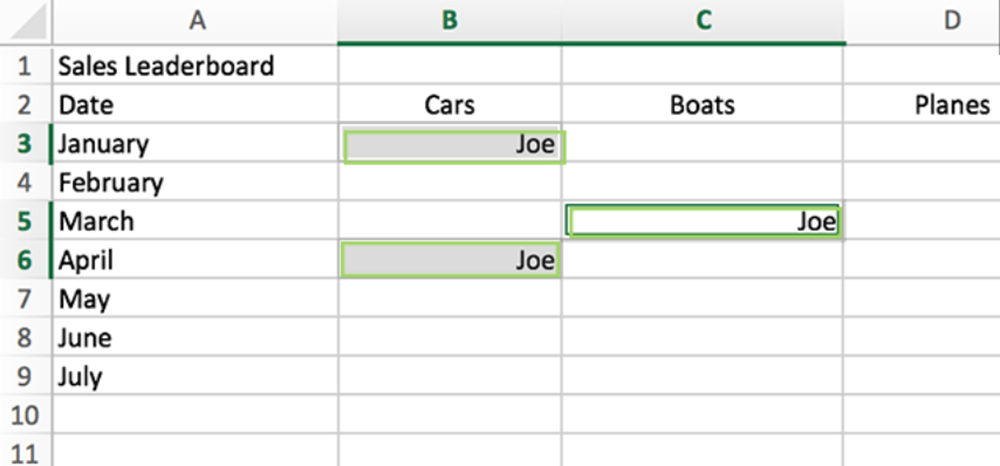The height and width of the screenshot is (466, 1000).
Task: Click the row 4 header
Action: (25, 183)
